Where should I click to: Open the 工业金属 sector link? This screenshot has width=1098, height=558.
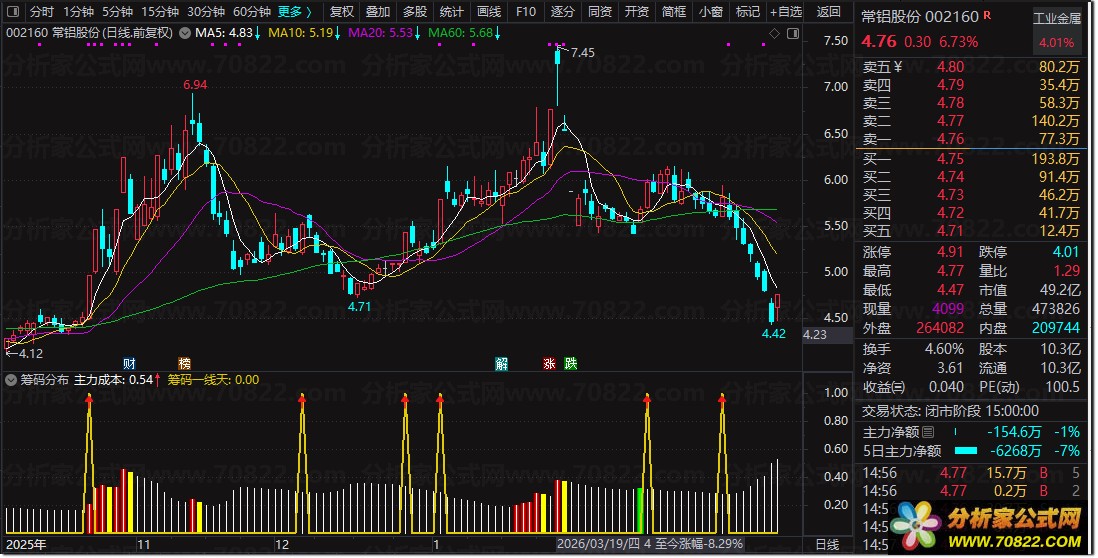point(1057,18)
